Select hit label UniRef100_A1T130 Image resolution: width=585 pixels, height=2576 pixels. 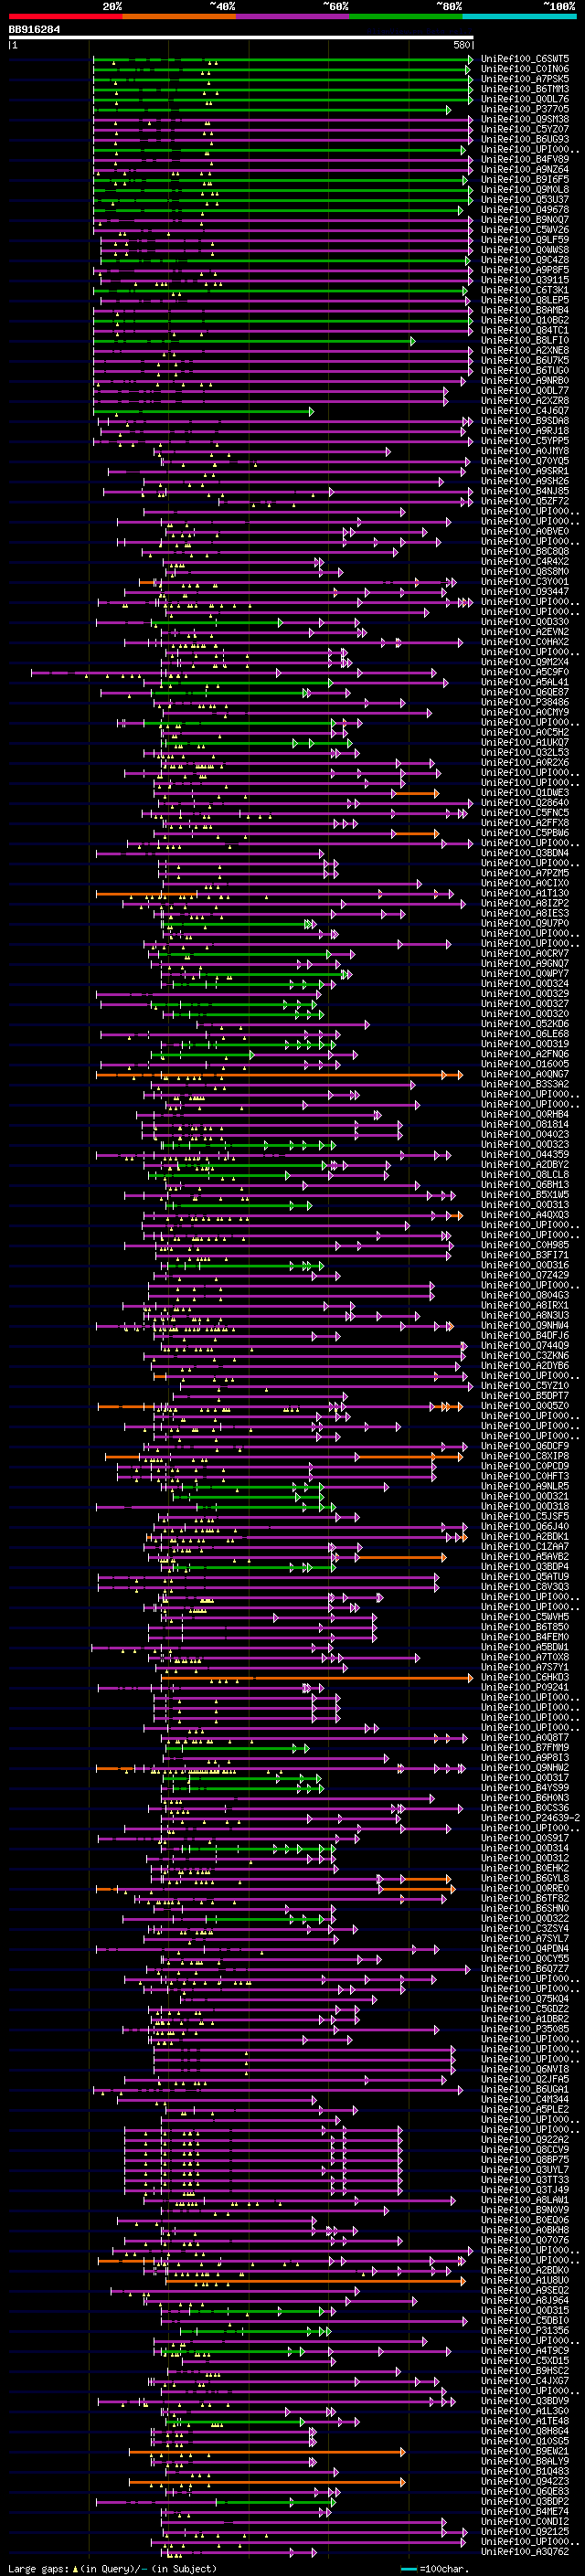[x=525, y=894]
